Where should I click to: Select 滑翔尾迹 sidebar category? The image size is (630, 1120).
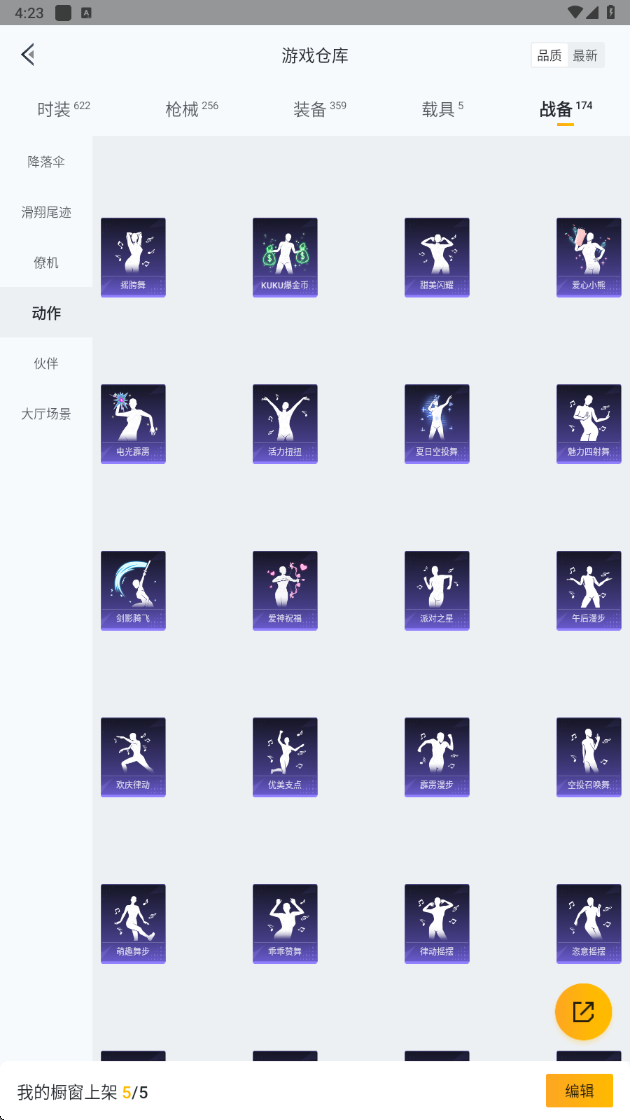click(46, 212)
